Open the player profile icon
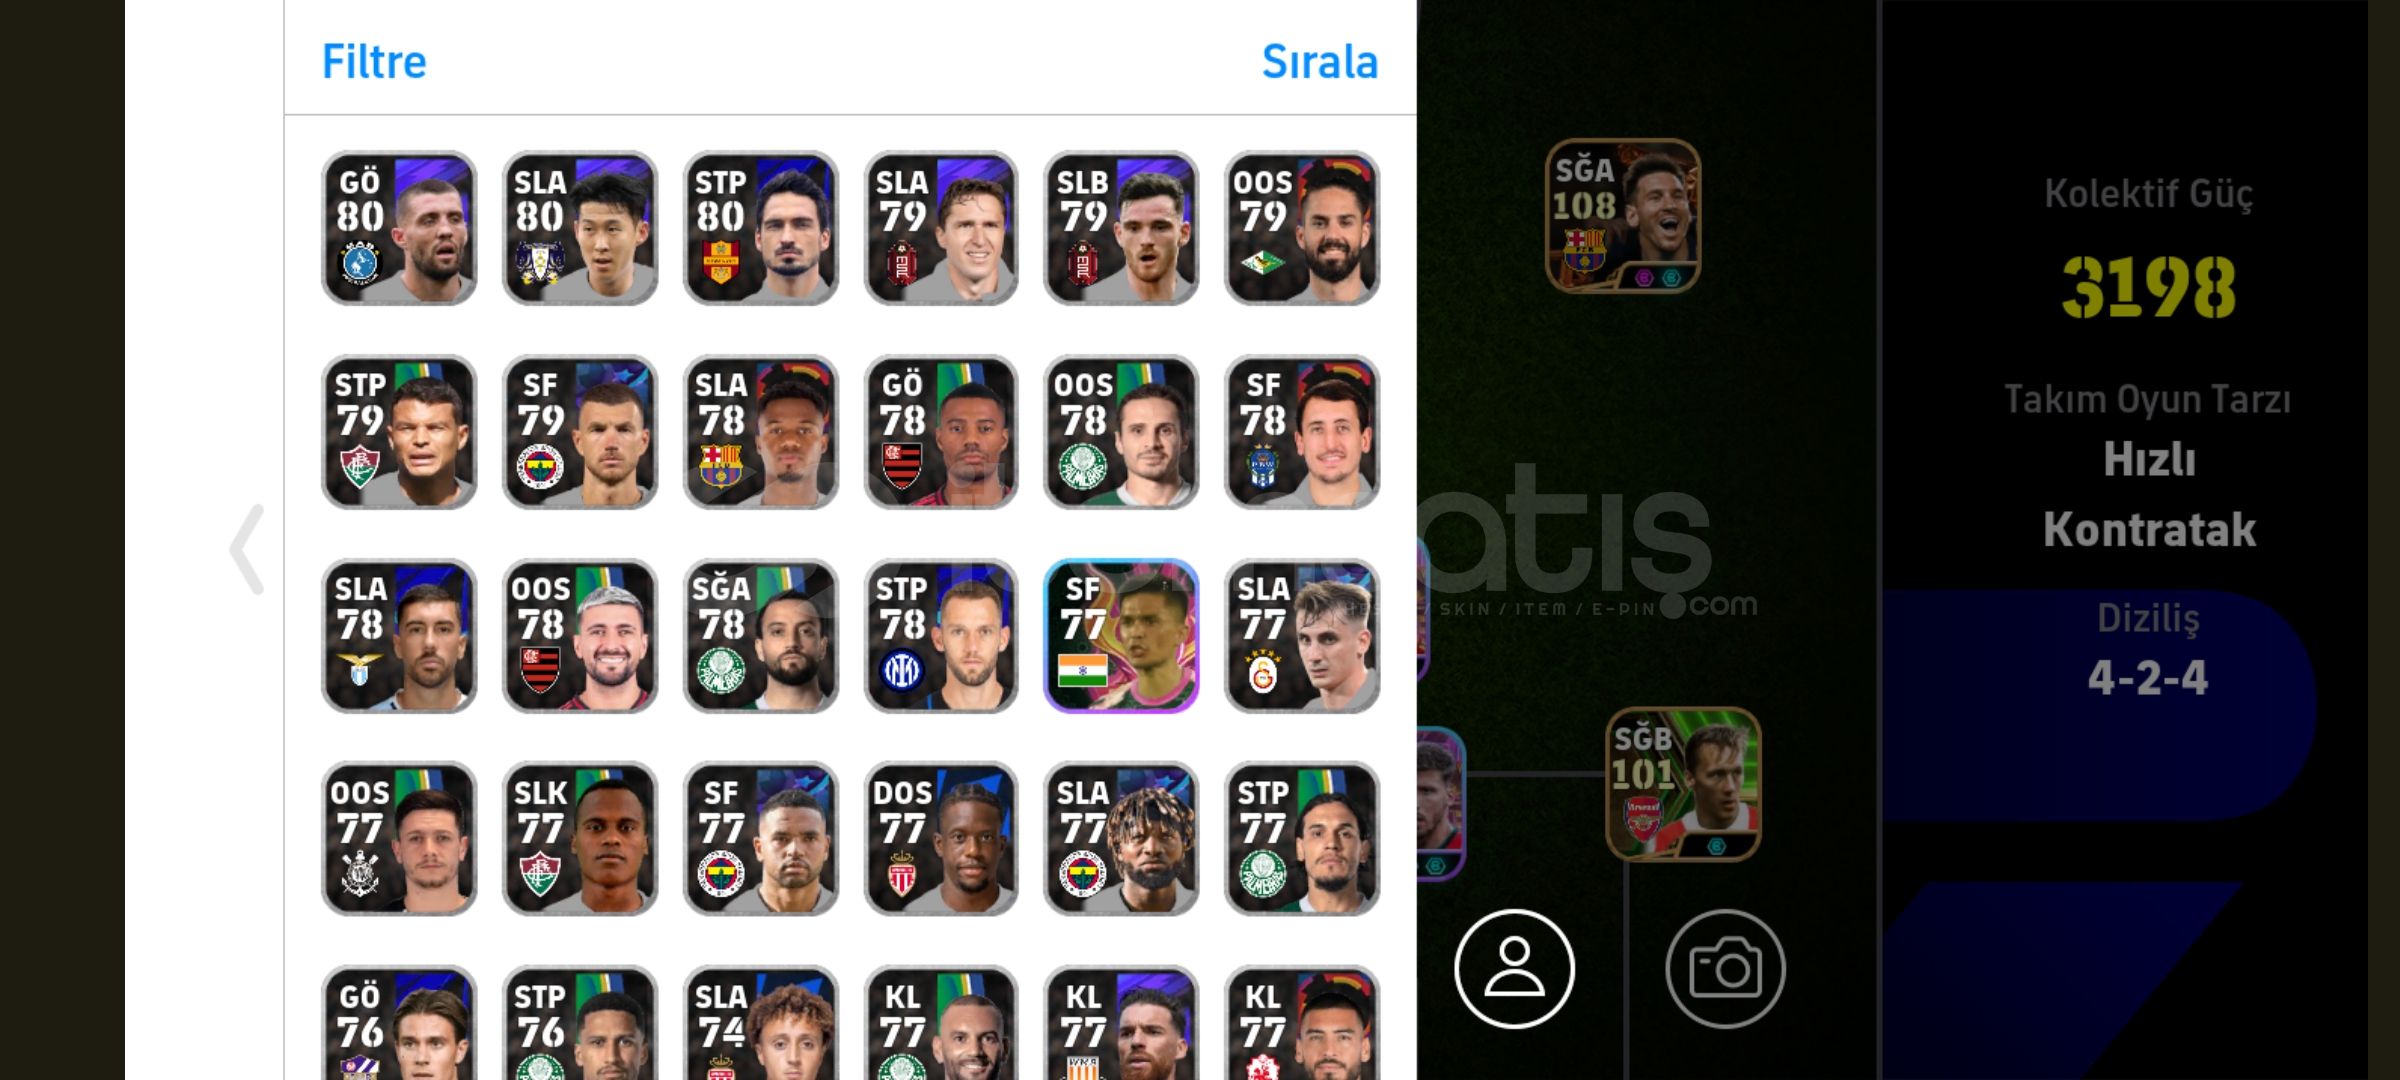Image resolution: width=2400 pixels, height=1080 pixels. point(1514,968)
